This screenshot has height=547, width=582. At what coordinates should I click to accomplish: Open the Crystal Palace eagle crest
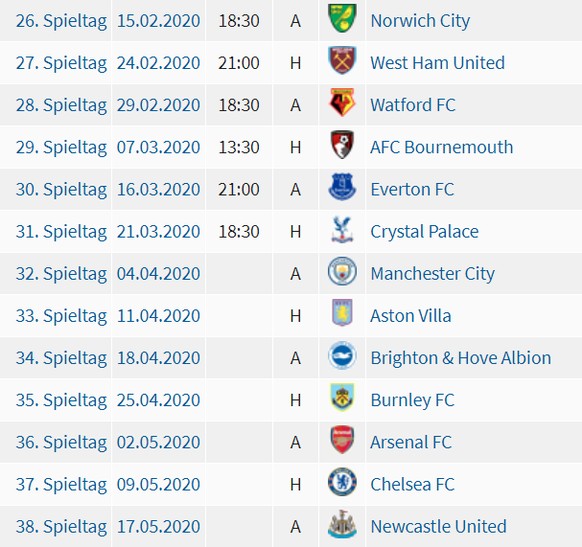click(x=342, y=230)
